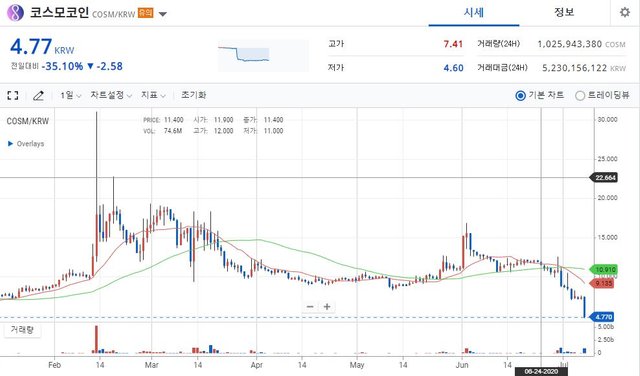Click the 24H volume 1,025,943,380 value
This screenshot has width=640, height=376.
point(570,44)
